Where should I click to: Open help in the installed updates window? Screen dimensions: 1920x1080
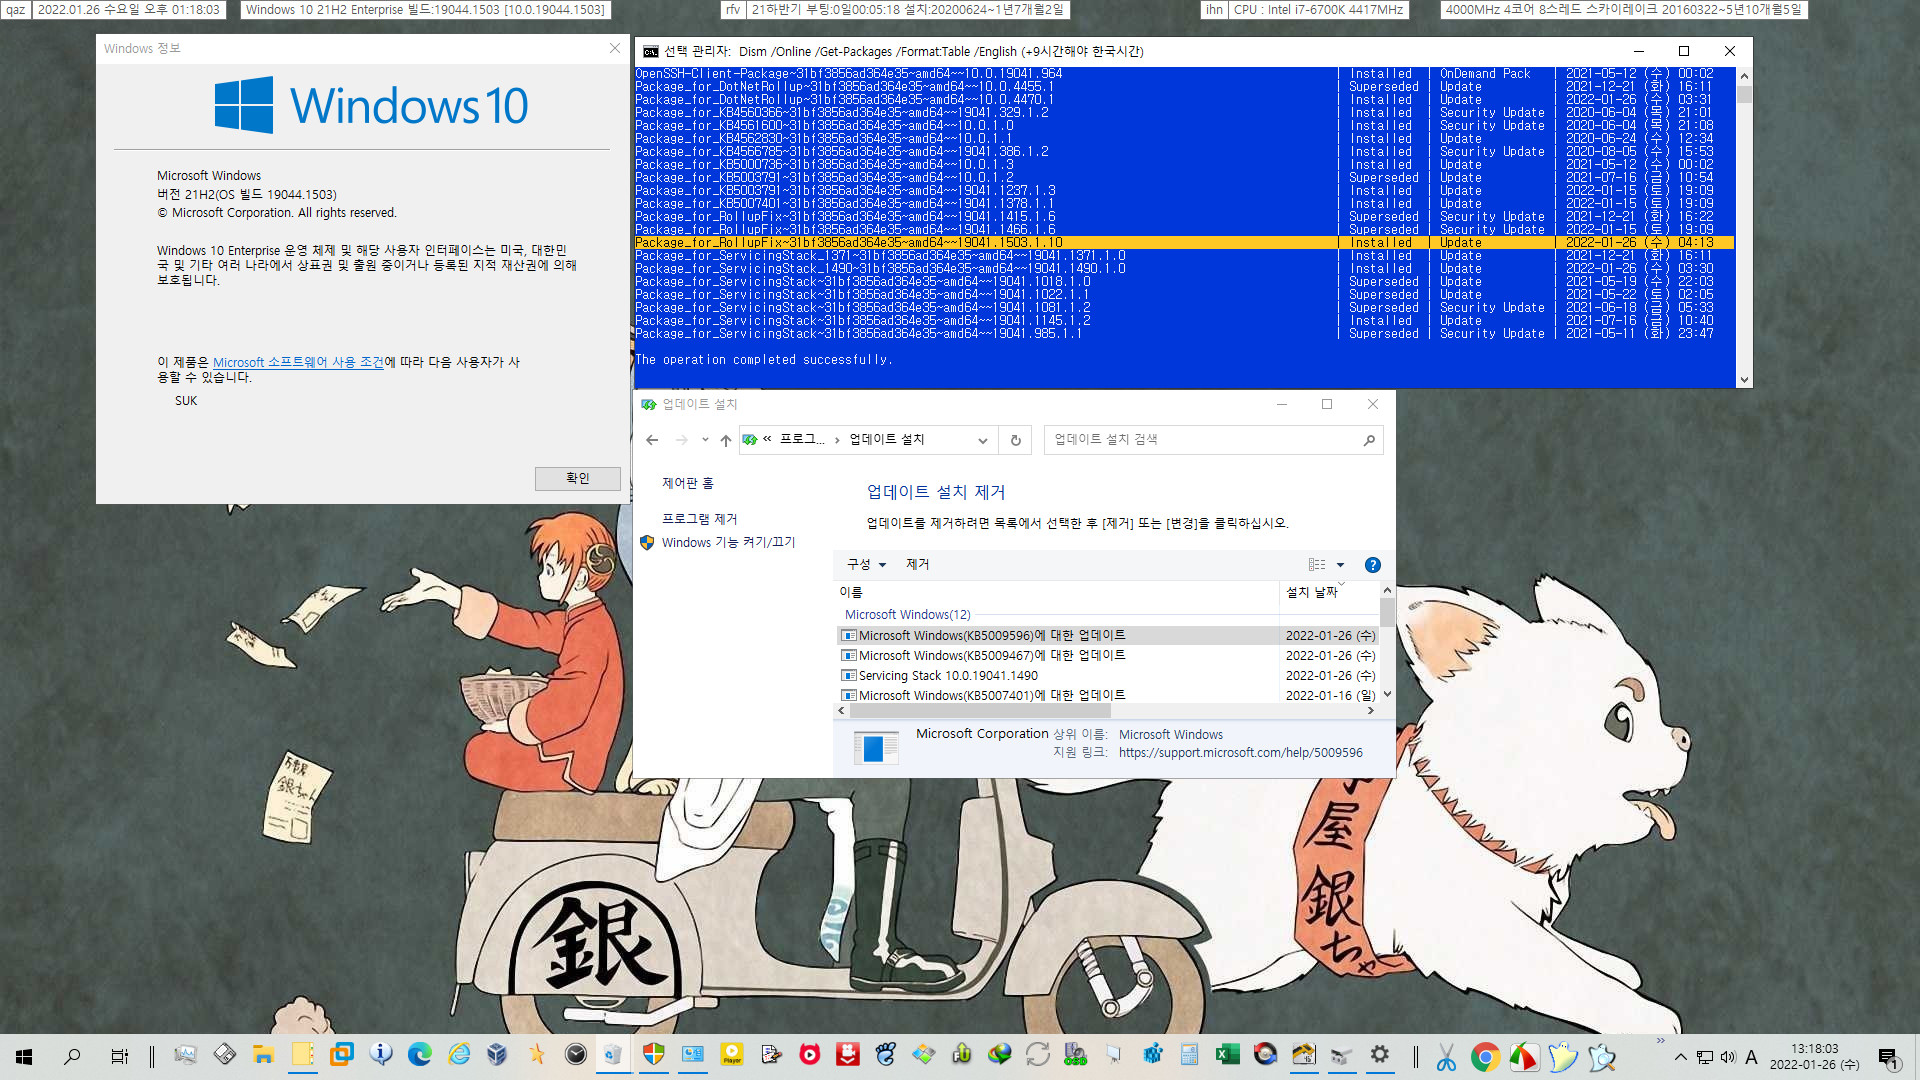[1373, 565]
